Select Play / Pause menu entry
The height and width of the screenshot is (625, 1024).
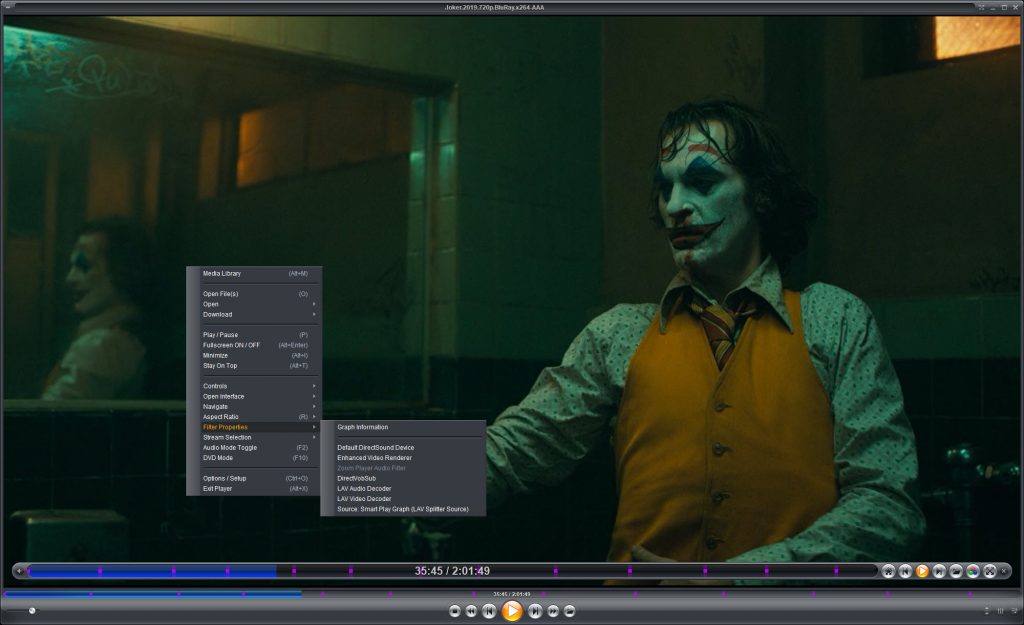pyautogui.click(x=255, y=335)
